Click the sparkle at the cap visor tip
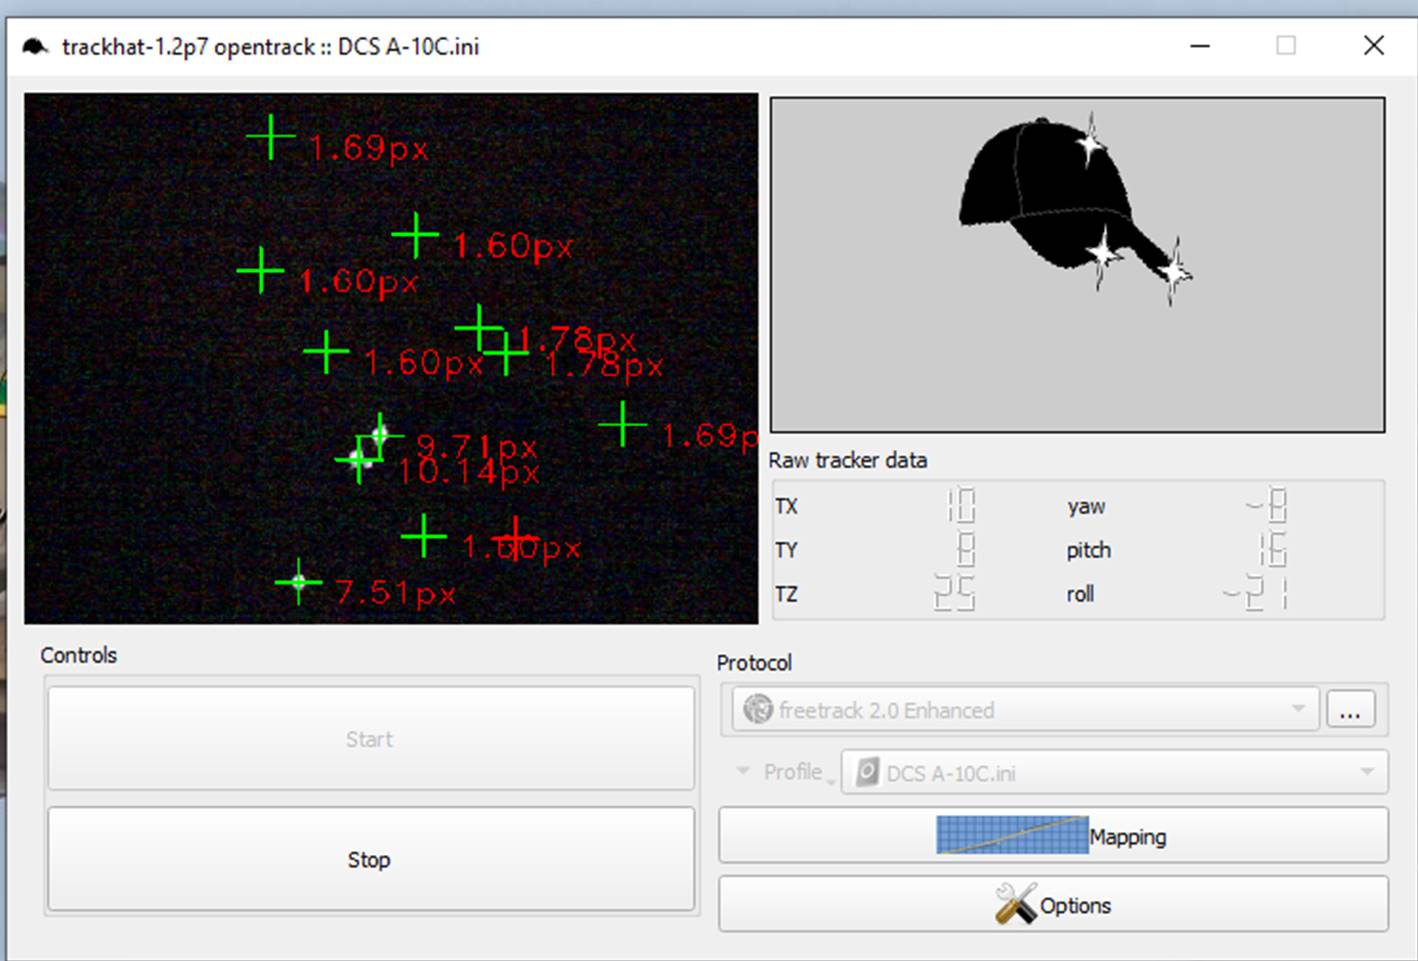 coord(1174,272)
